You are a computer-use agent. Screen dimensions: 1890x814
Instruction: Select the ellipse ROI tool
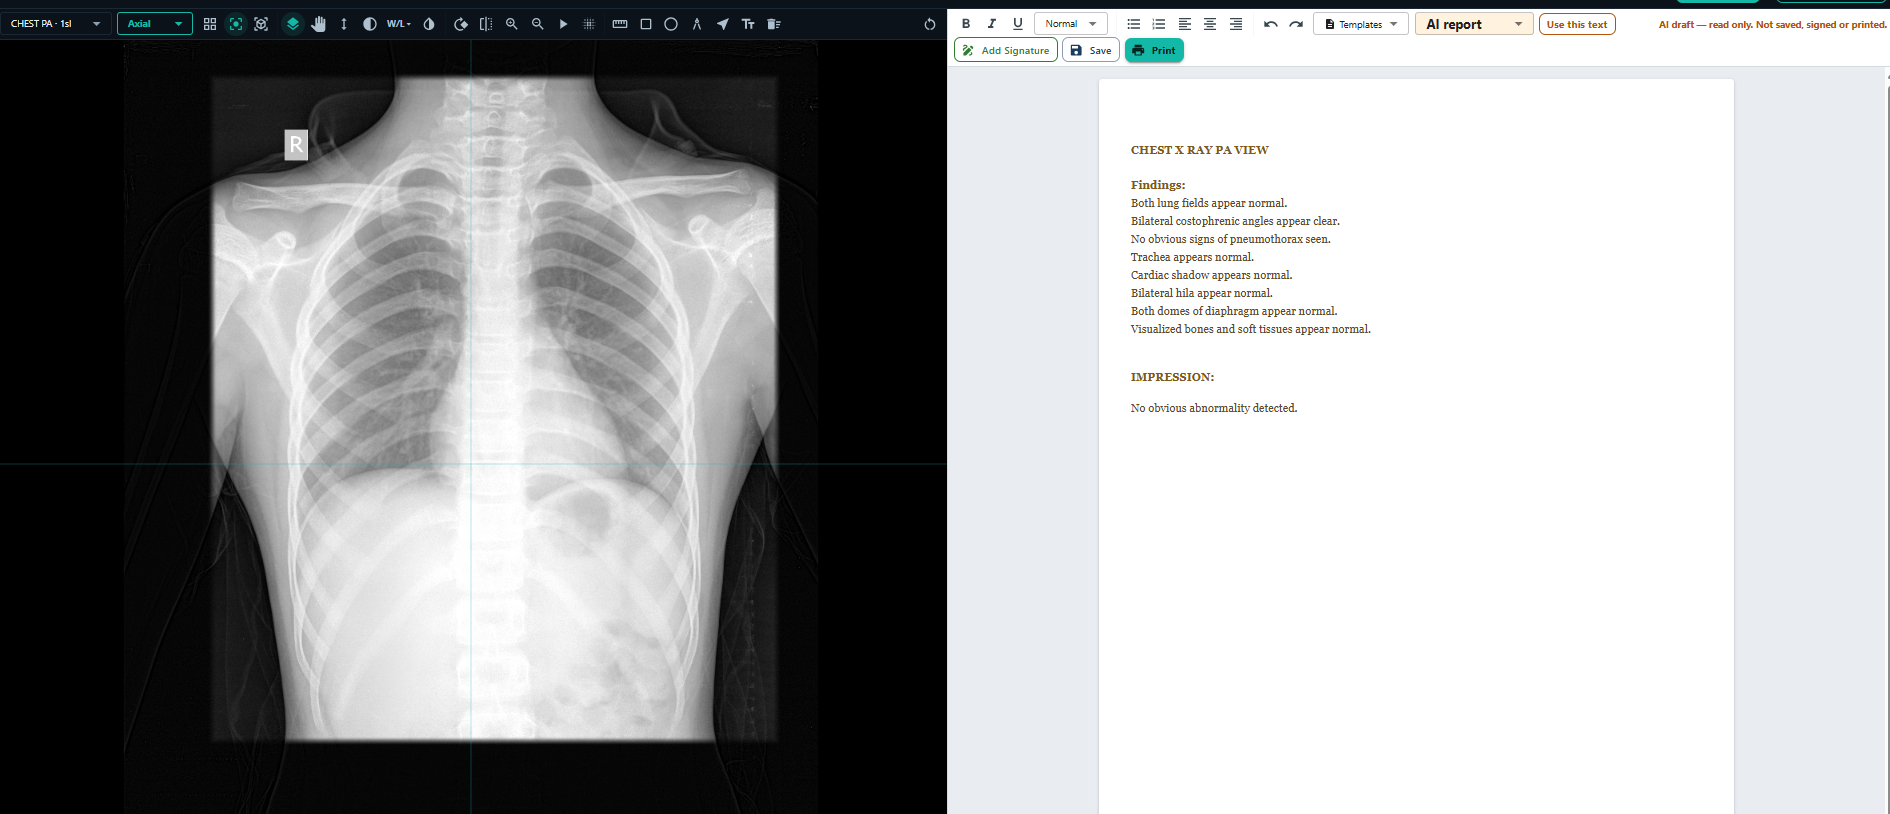[671, 24]
